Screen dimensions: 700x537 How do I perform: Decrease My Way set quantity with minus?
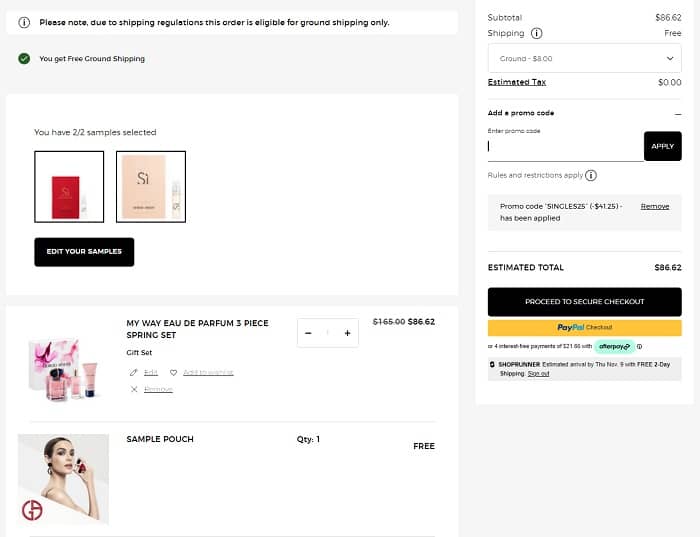308,333
